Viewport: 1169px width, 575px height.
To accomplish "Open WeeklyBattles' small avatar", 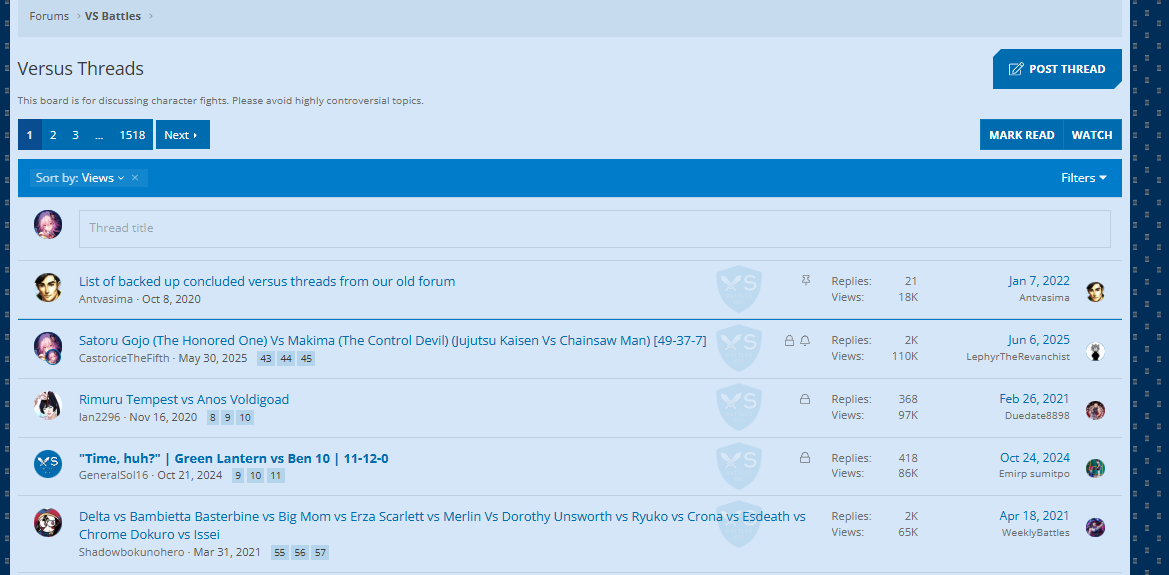I will 1094,527.
